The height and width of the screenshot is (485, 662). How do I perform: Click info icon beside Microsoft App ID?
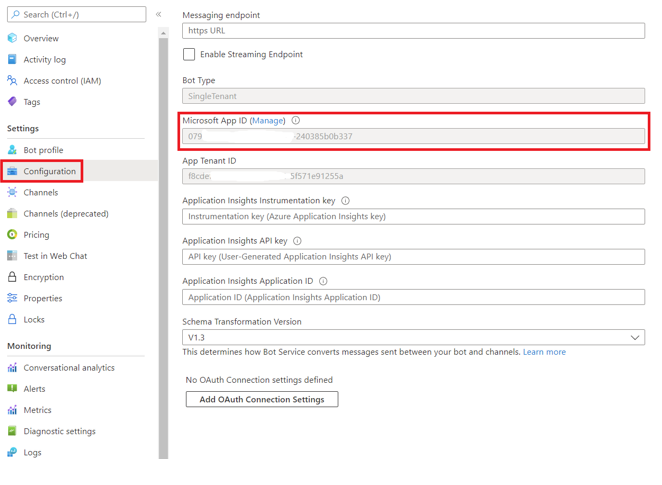[x=296, y=120]
